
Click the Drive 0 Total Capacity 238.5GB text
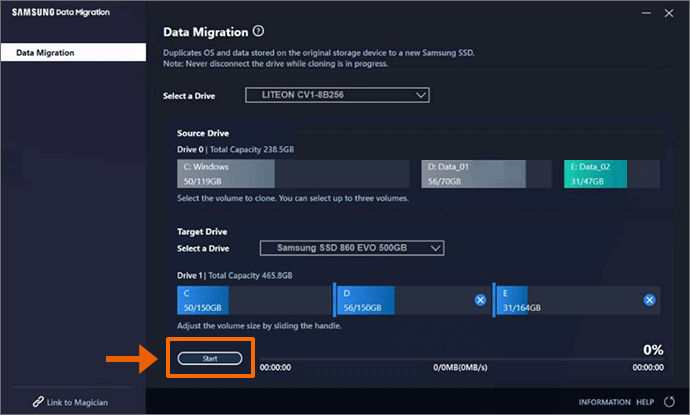(235, 150)
